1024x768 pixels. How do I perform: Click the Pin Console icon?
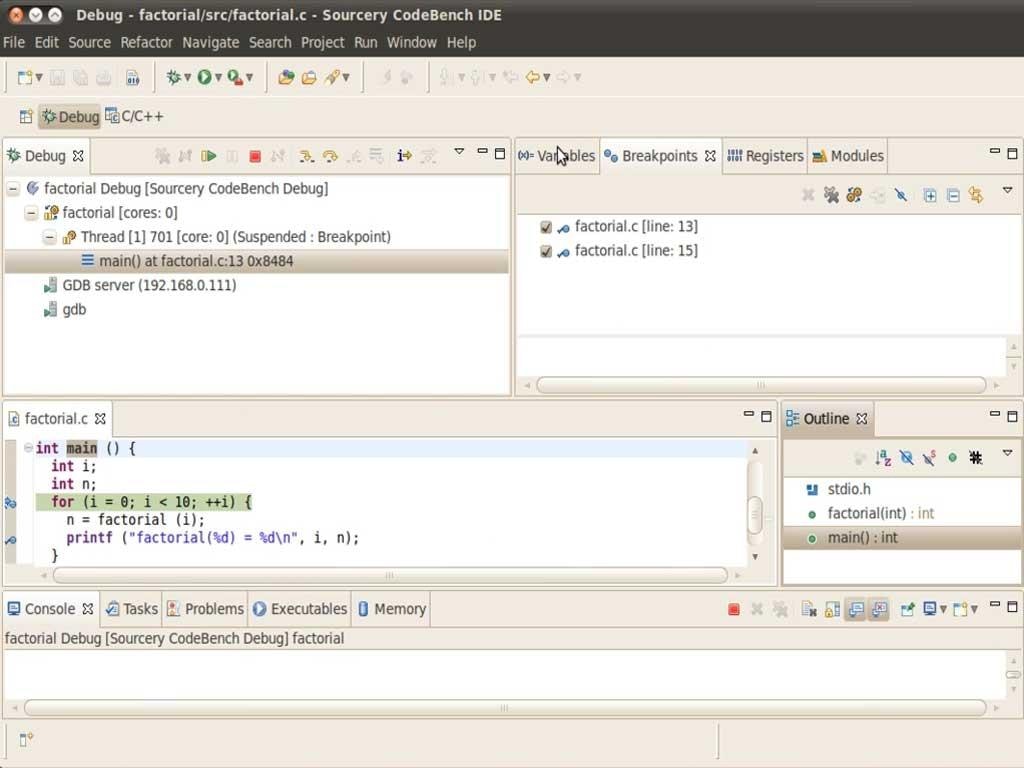[x=907, y=609]
